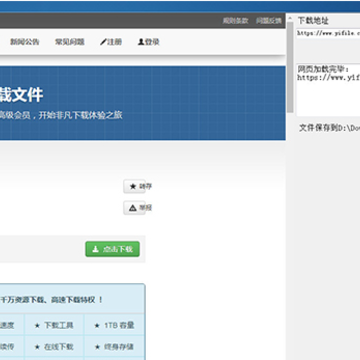Click the green 点击下载 download button
Image resolution: width=360 pixels, height=360 pixels.
112,249
